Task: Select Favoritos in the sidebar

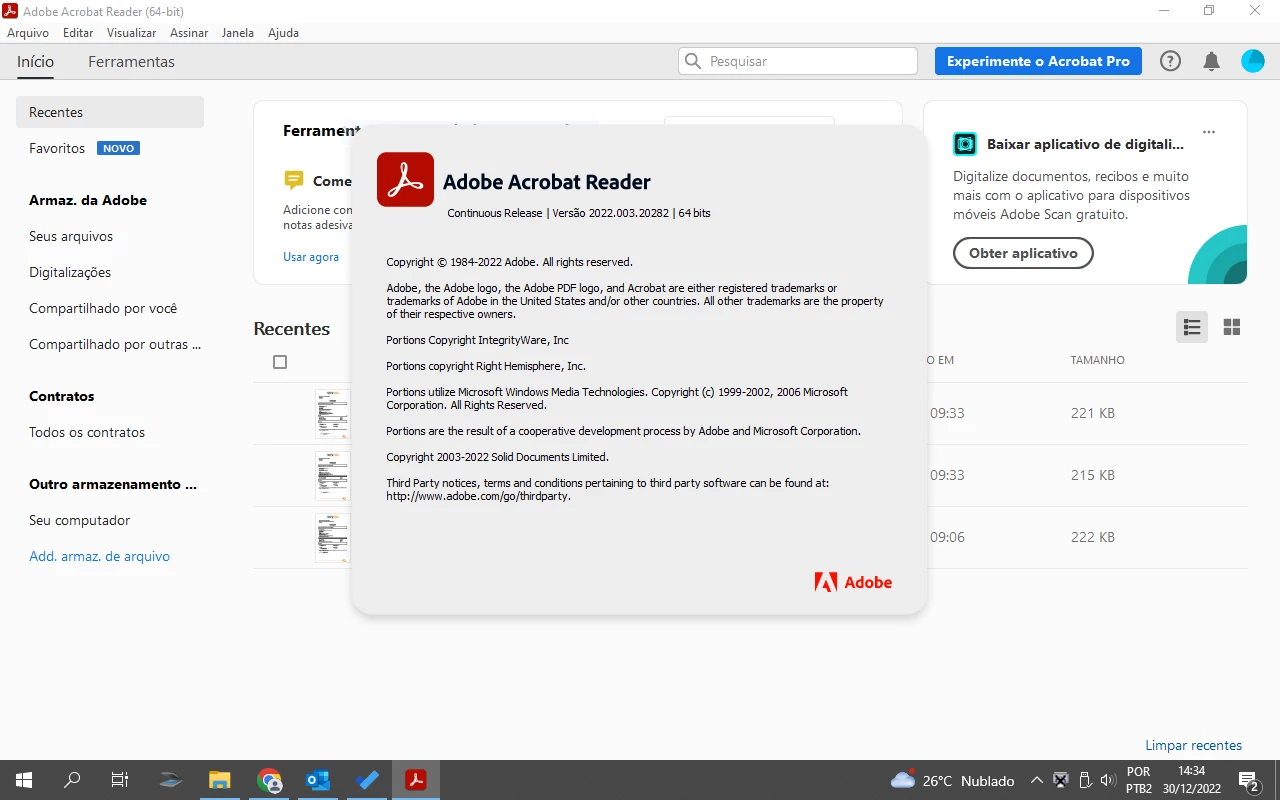Action: coord(57,148)
